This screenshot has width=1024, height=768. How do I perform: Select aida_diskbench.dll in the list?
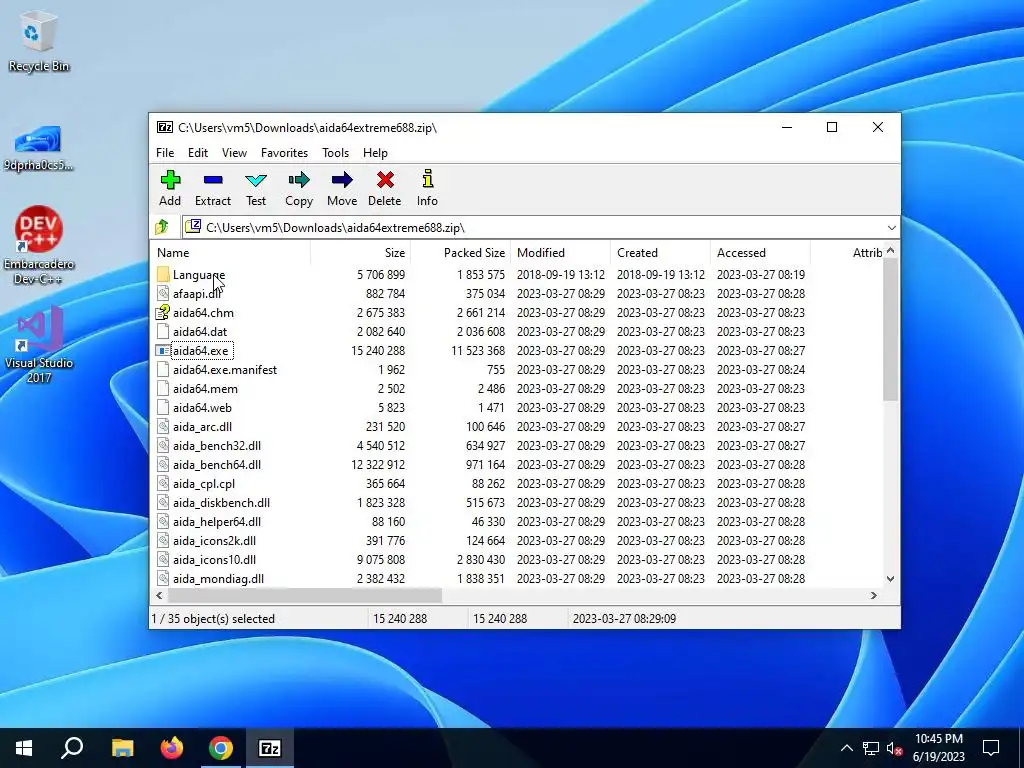coord(221,503)
